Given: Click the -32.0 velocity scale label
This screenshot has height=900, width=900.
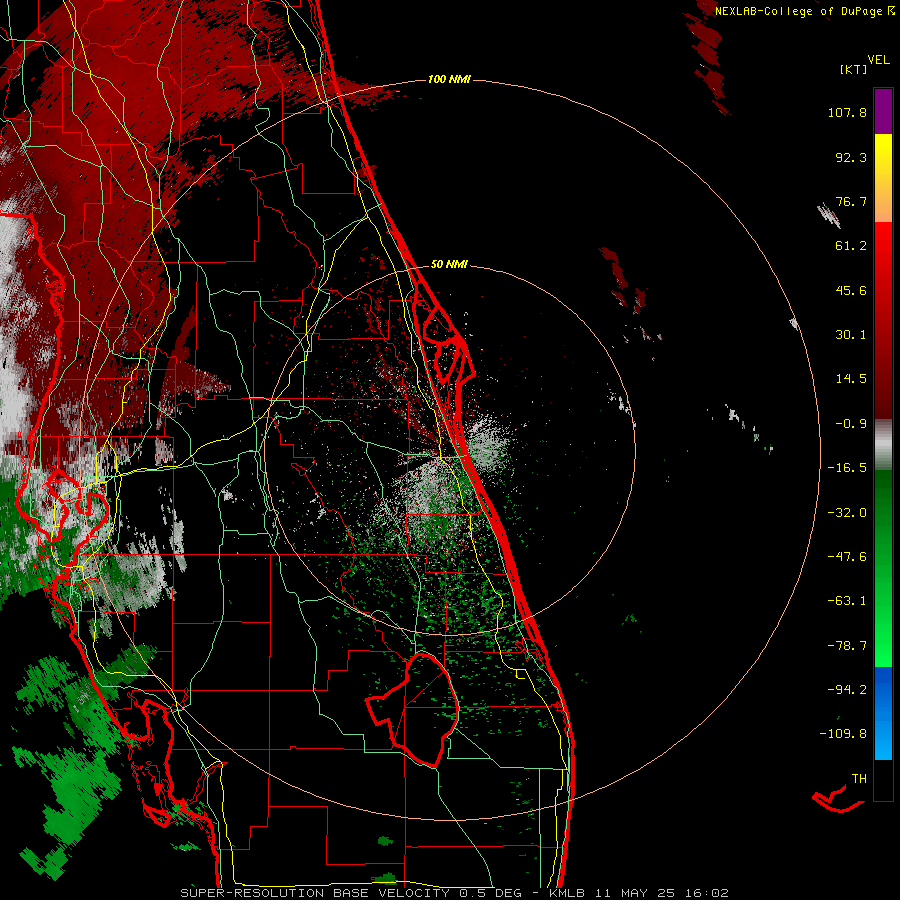Looking at the screenshot, I should pyautogui.click(x=847, y=513).
